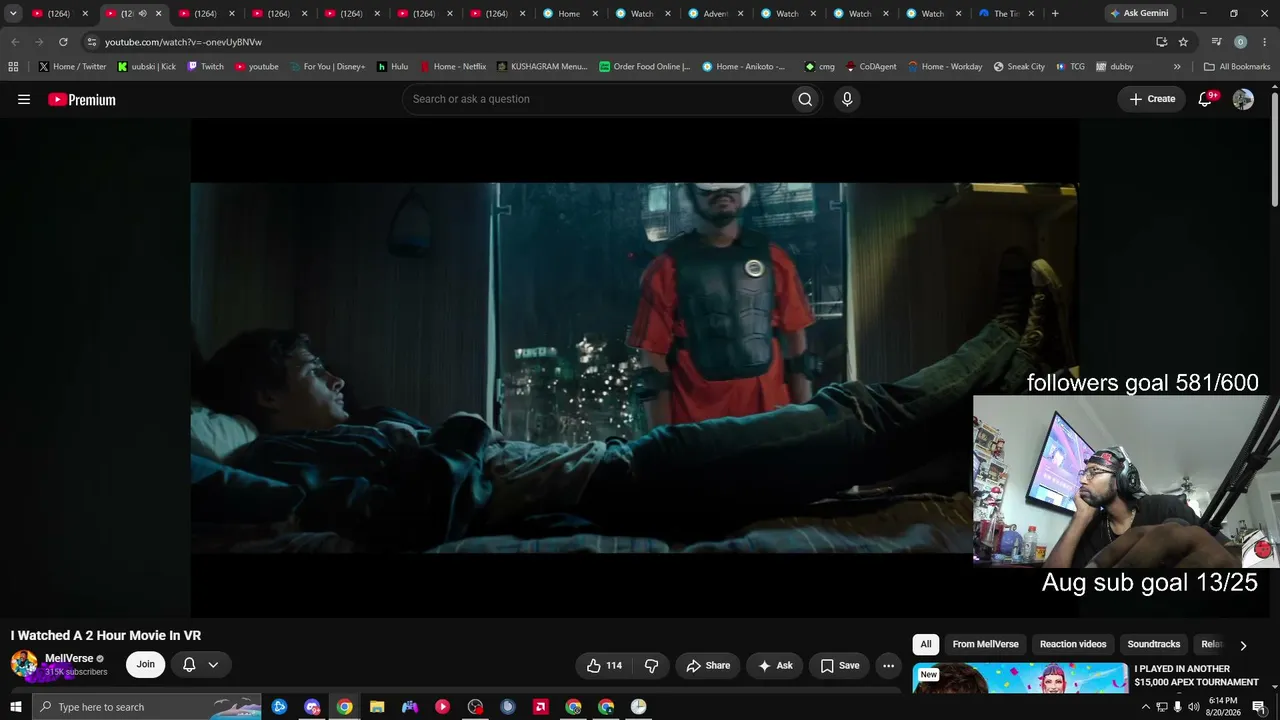
Task: Like the video with thumbs up
Action: [604, 665]
